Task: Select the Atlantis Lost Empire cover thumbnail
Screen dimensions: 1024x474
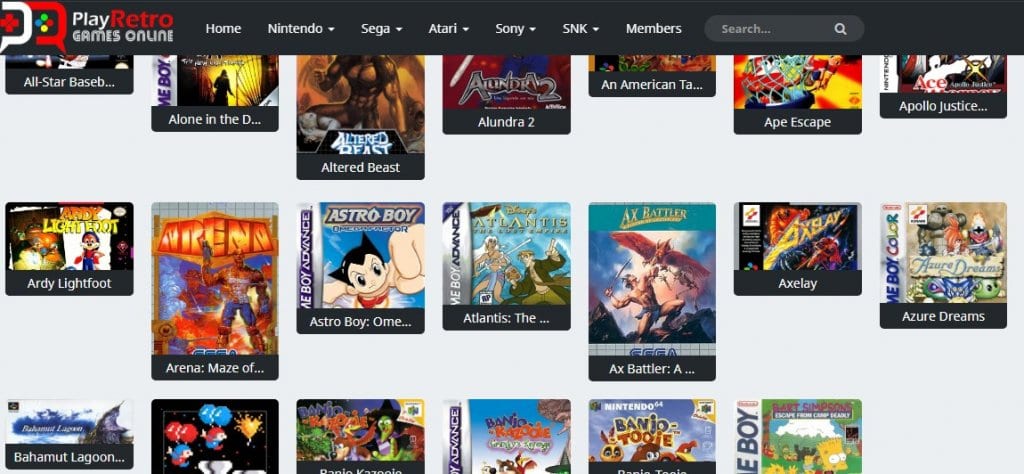Action: tap(507, 253)
